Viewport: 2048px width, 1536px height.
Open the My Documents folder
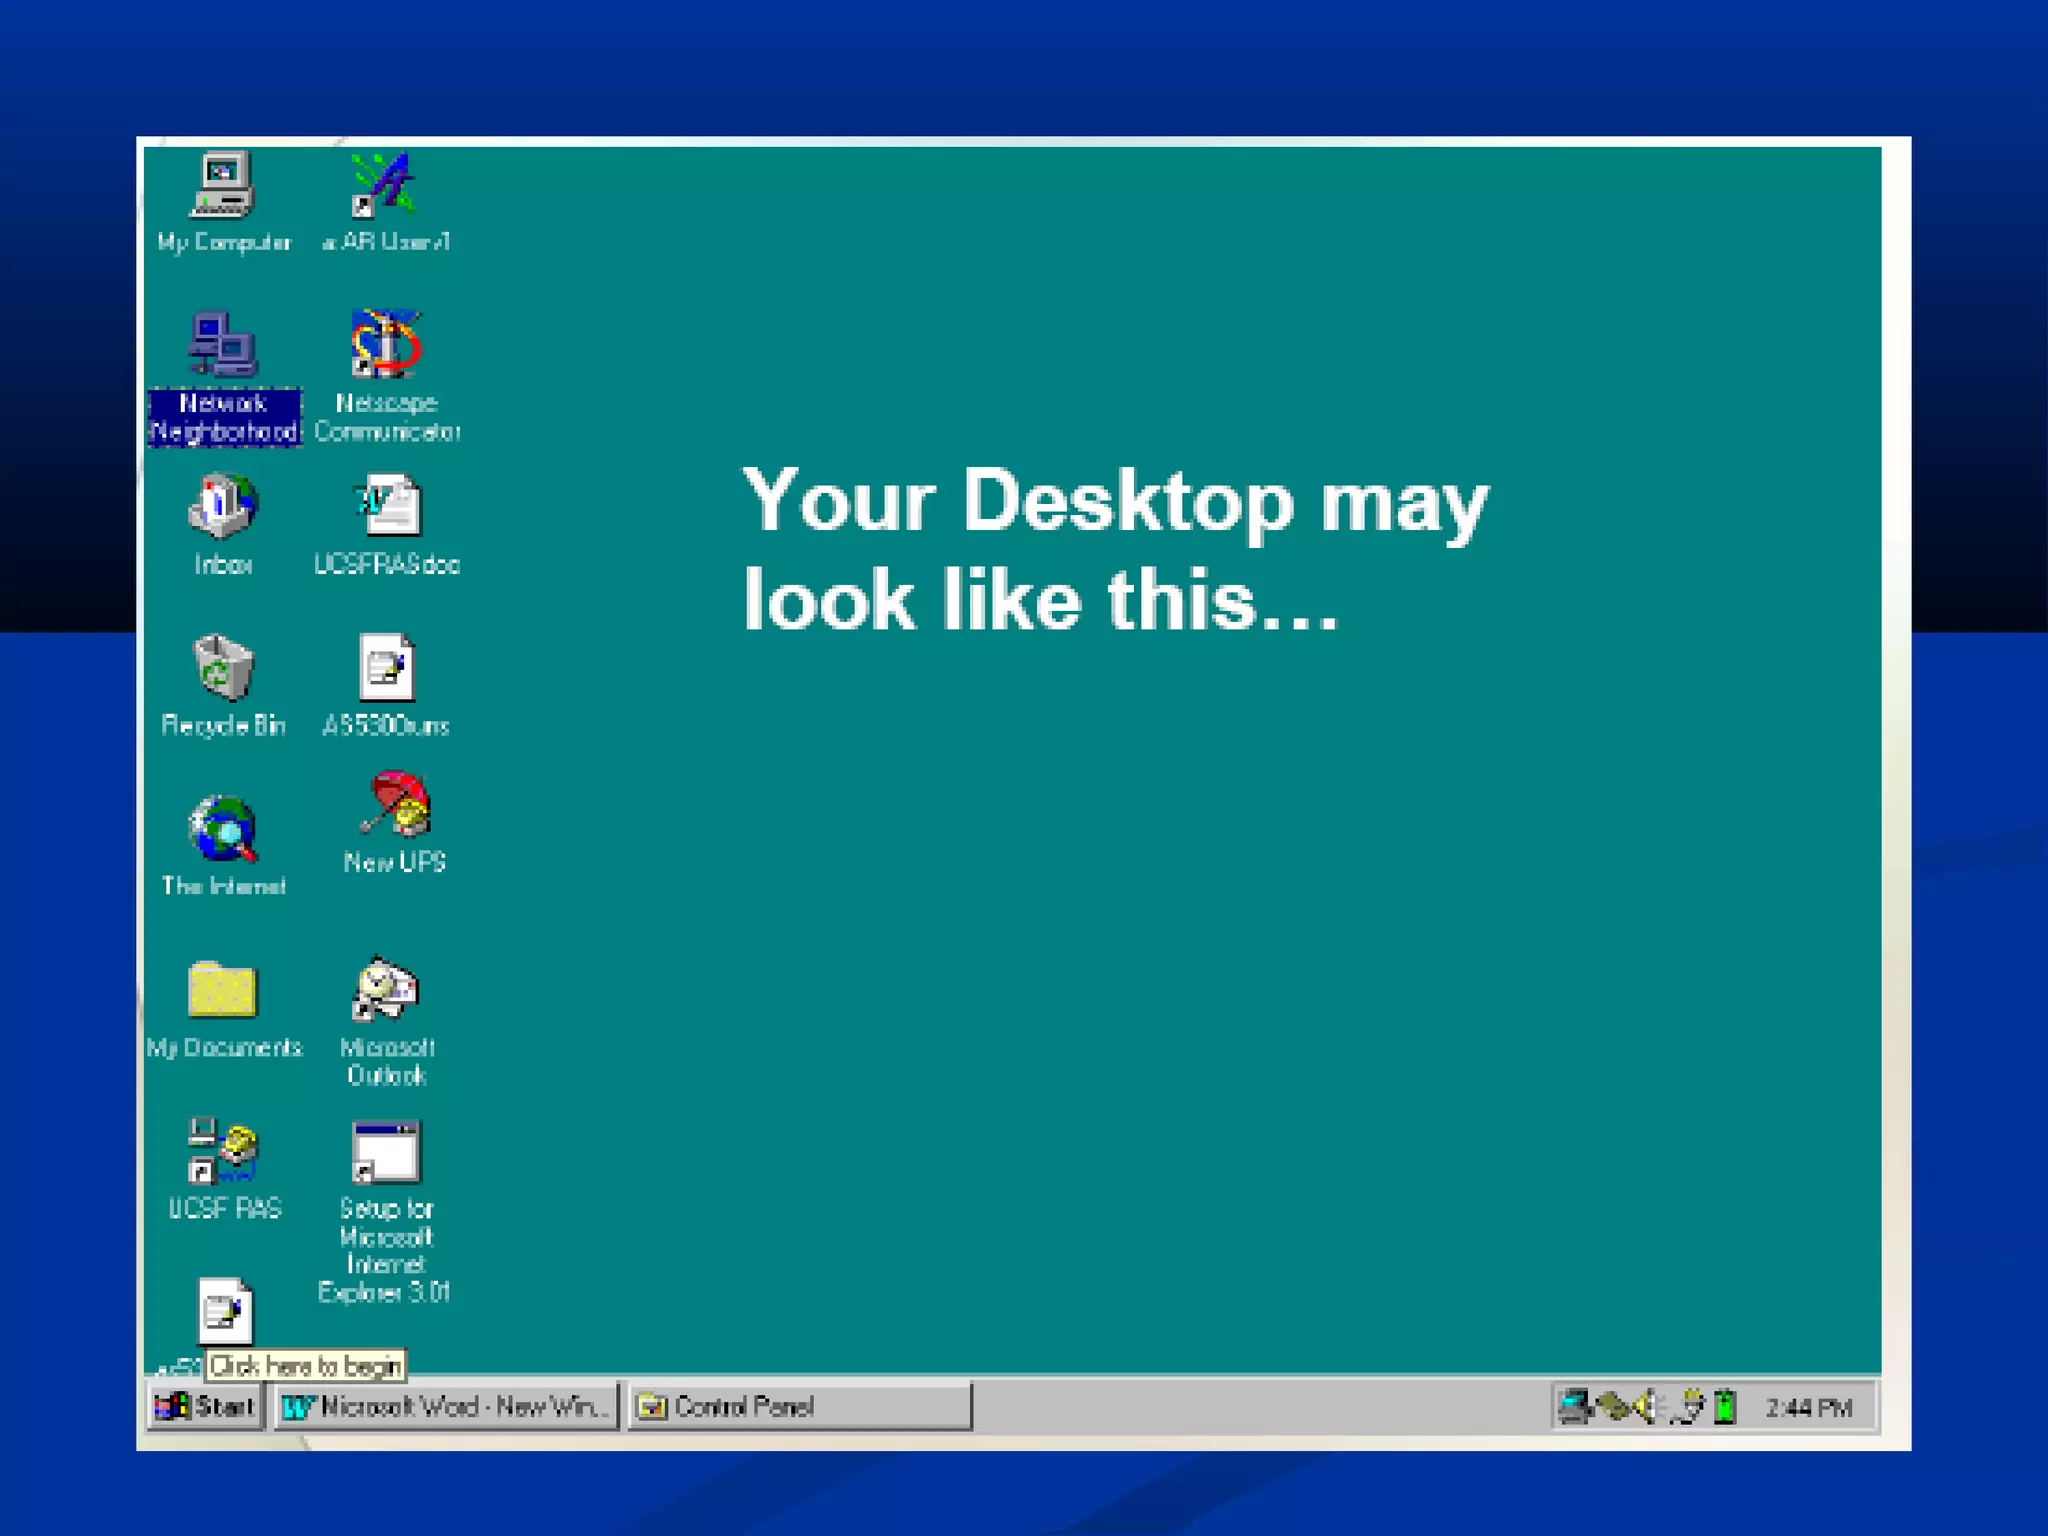point(222,990)
